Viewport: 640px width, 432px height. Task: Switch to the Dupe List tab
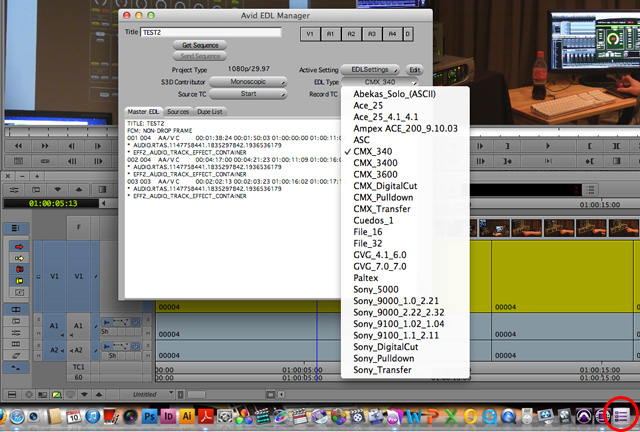pos(210,111)
